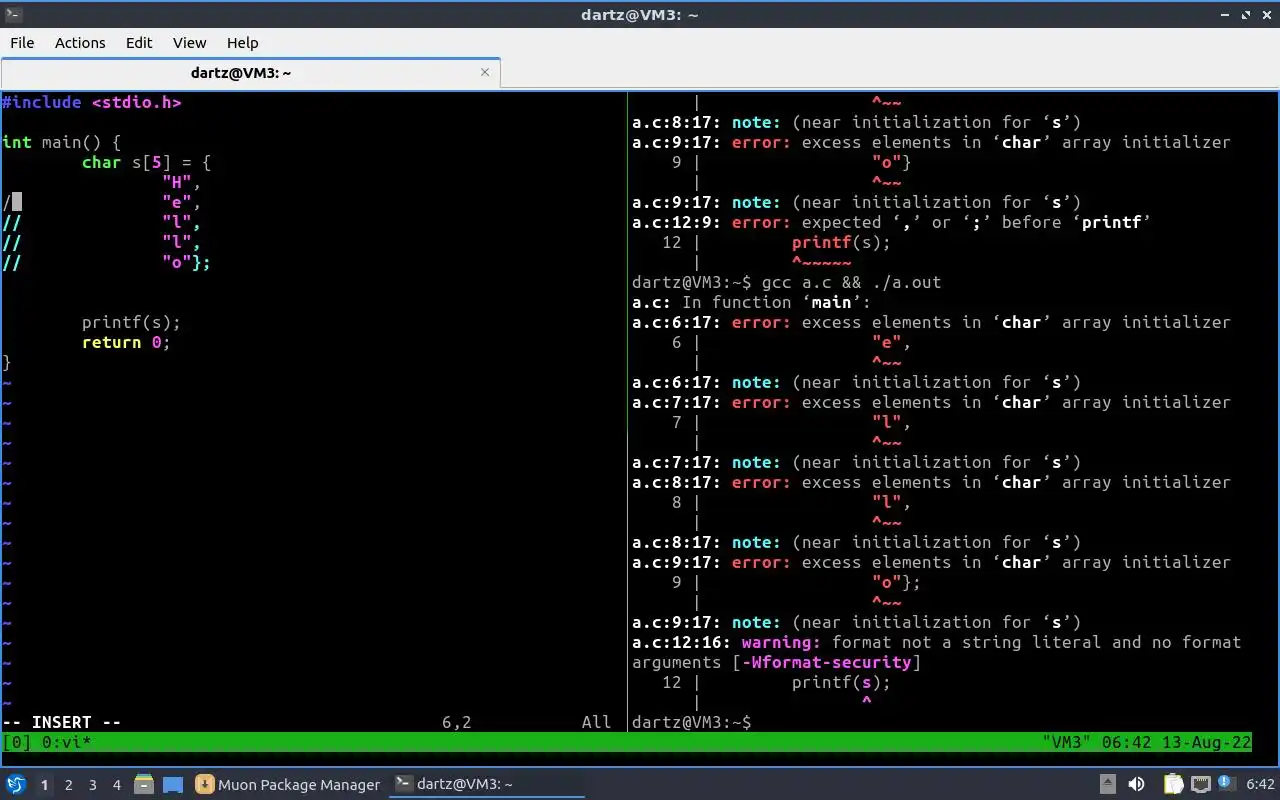Click the bottom shell prompt dartz@VM3:~$

click(692, 722)
